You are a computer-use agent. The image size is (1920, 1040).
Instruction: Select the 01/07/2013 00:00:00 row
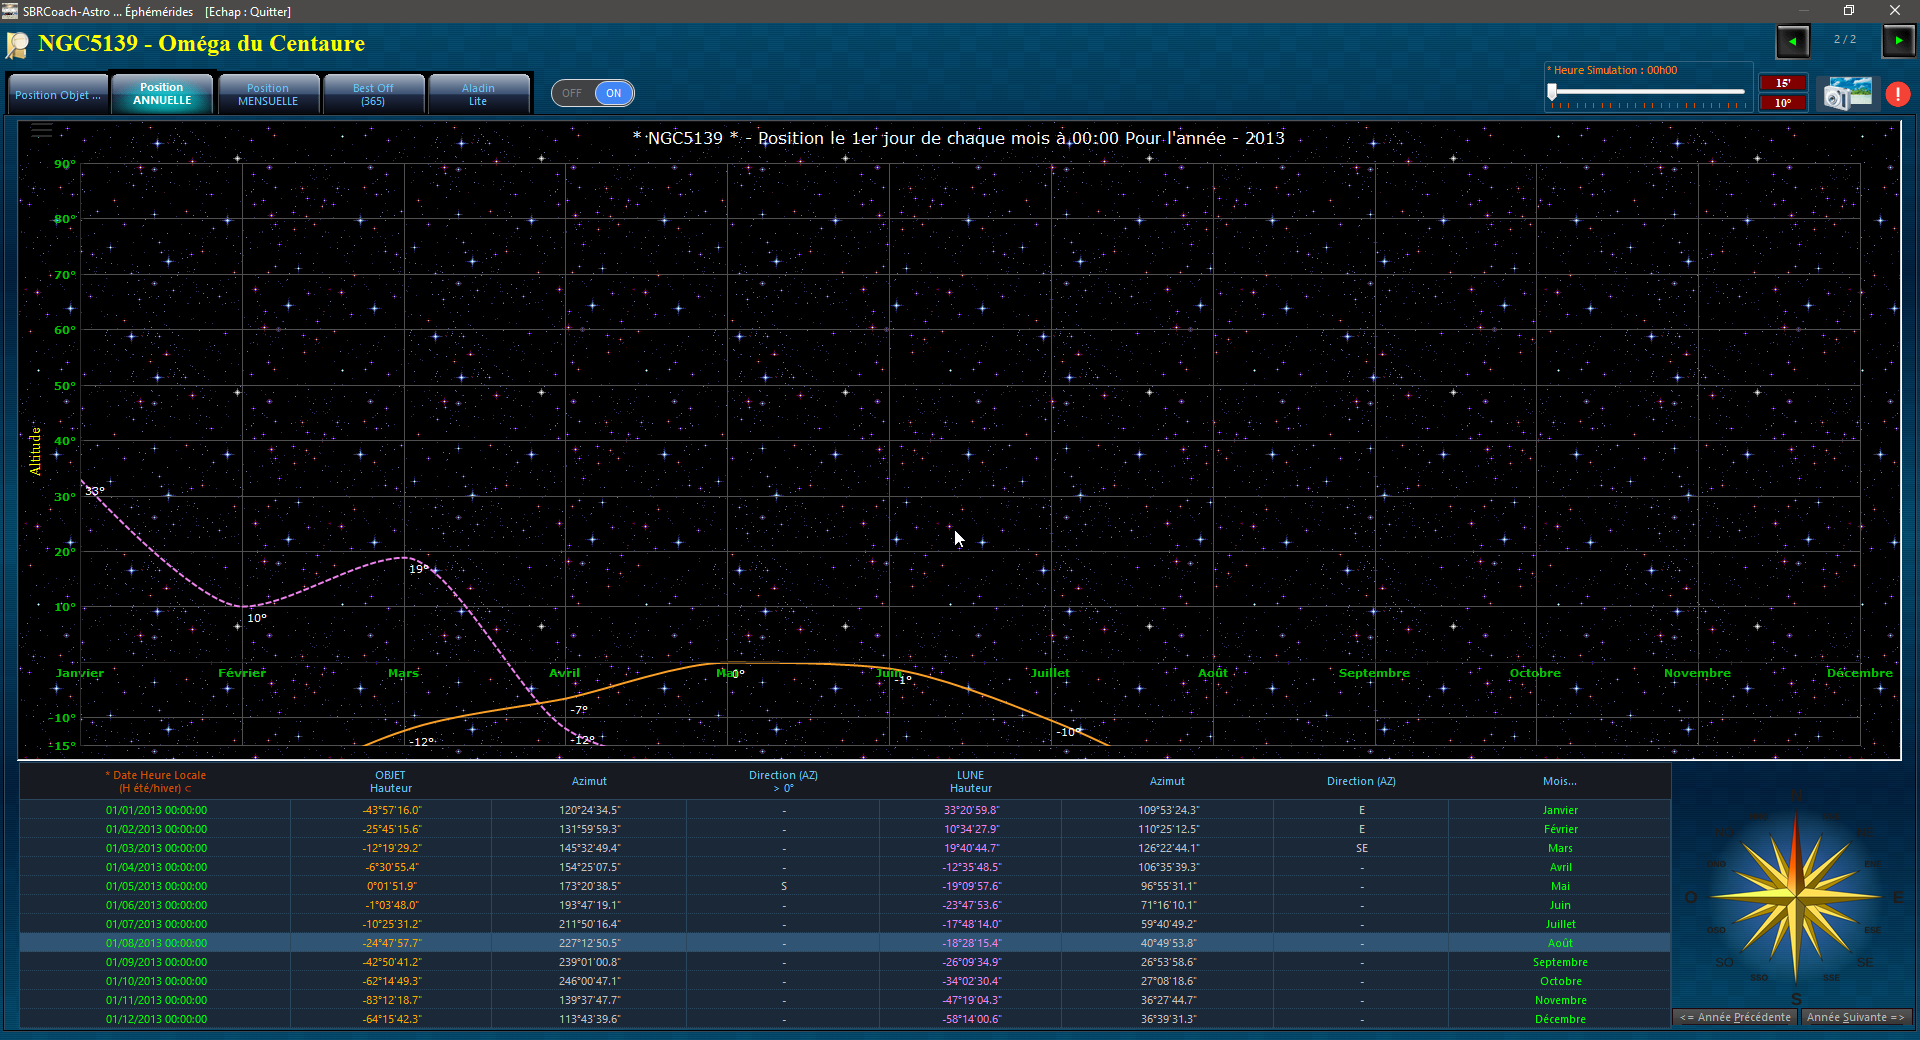pos(845,924)
